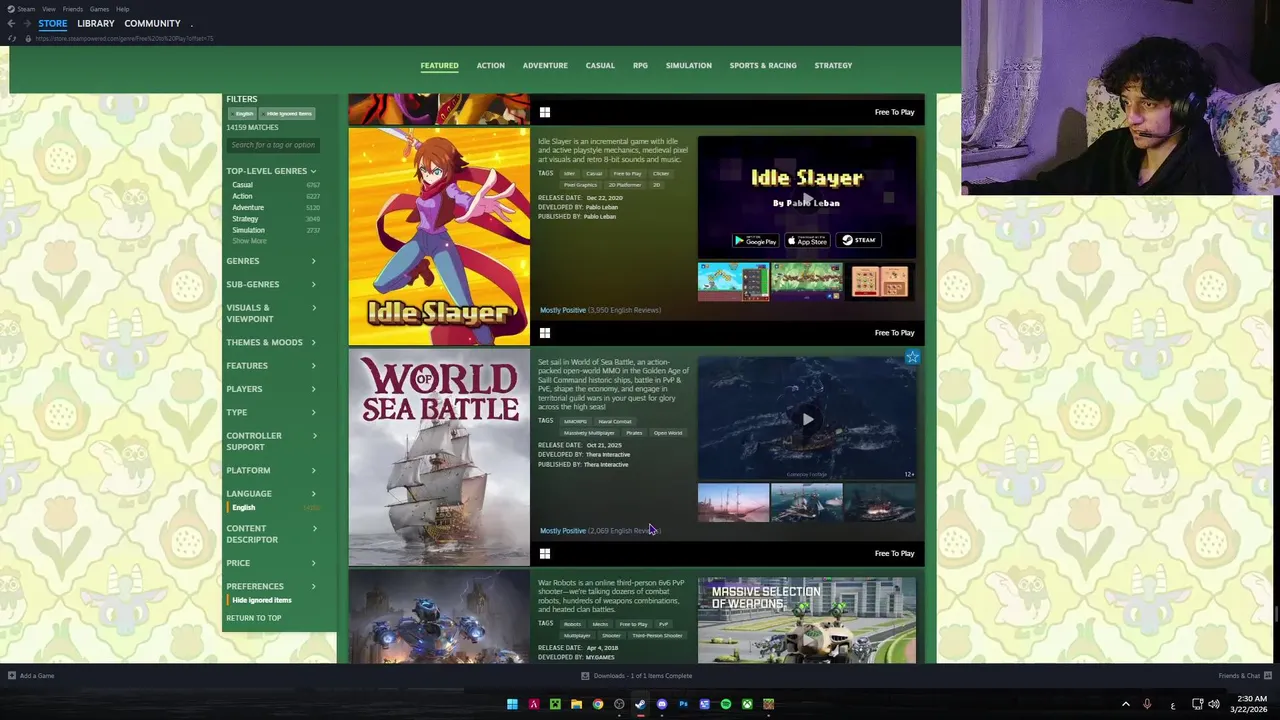
Task: Switch to the Sports & Racing tab
Action: [763, 66]
